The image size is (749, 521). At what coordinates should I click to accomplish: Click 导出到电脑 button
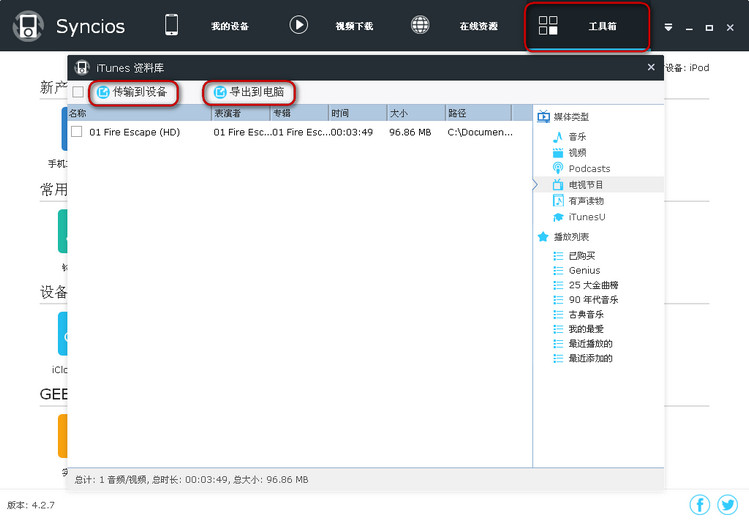pyautogui.click(x=249, y=92)
